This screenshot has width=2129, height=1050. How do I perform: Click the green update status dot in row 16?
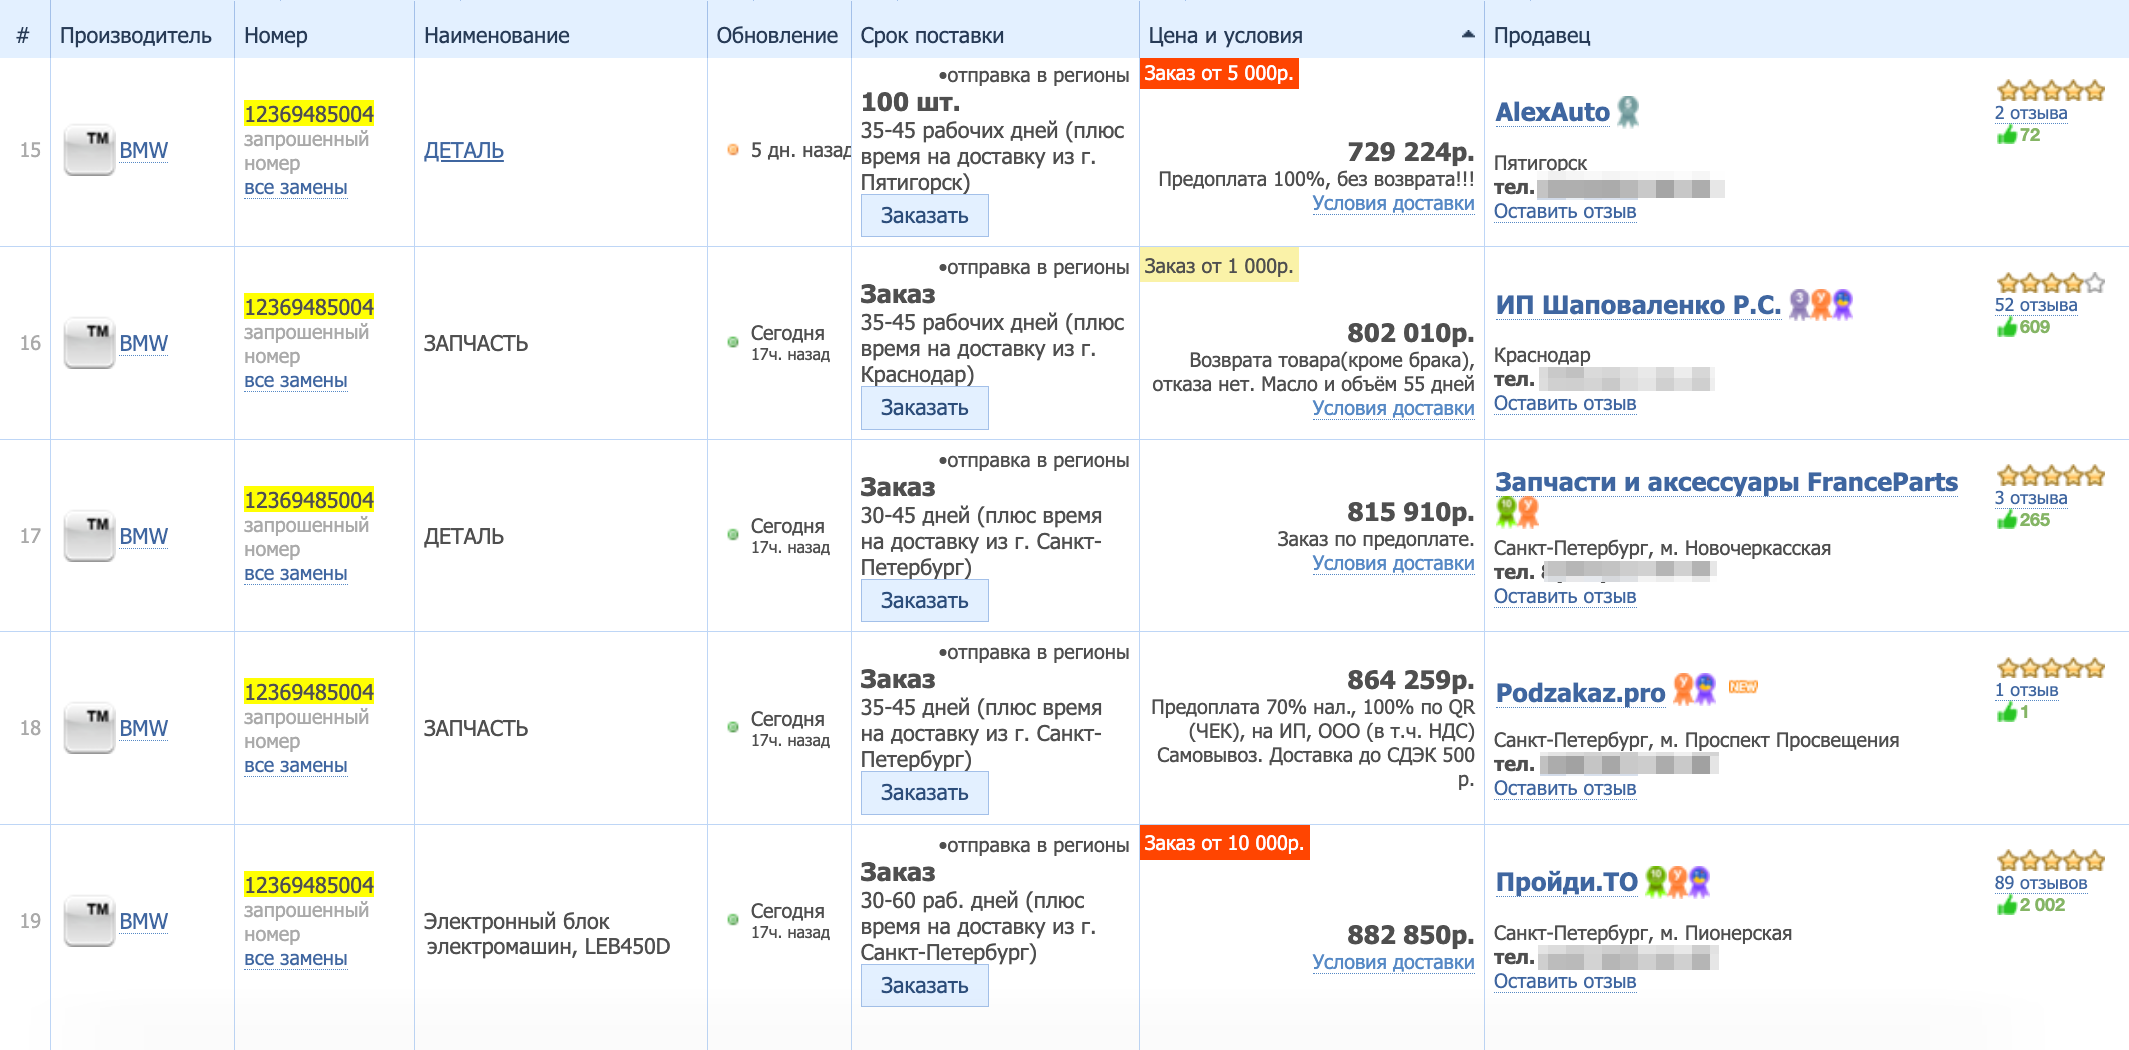tap(733, 342)
